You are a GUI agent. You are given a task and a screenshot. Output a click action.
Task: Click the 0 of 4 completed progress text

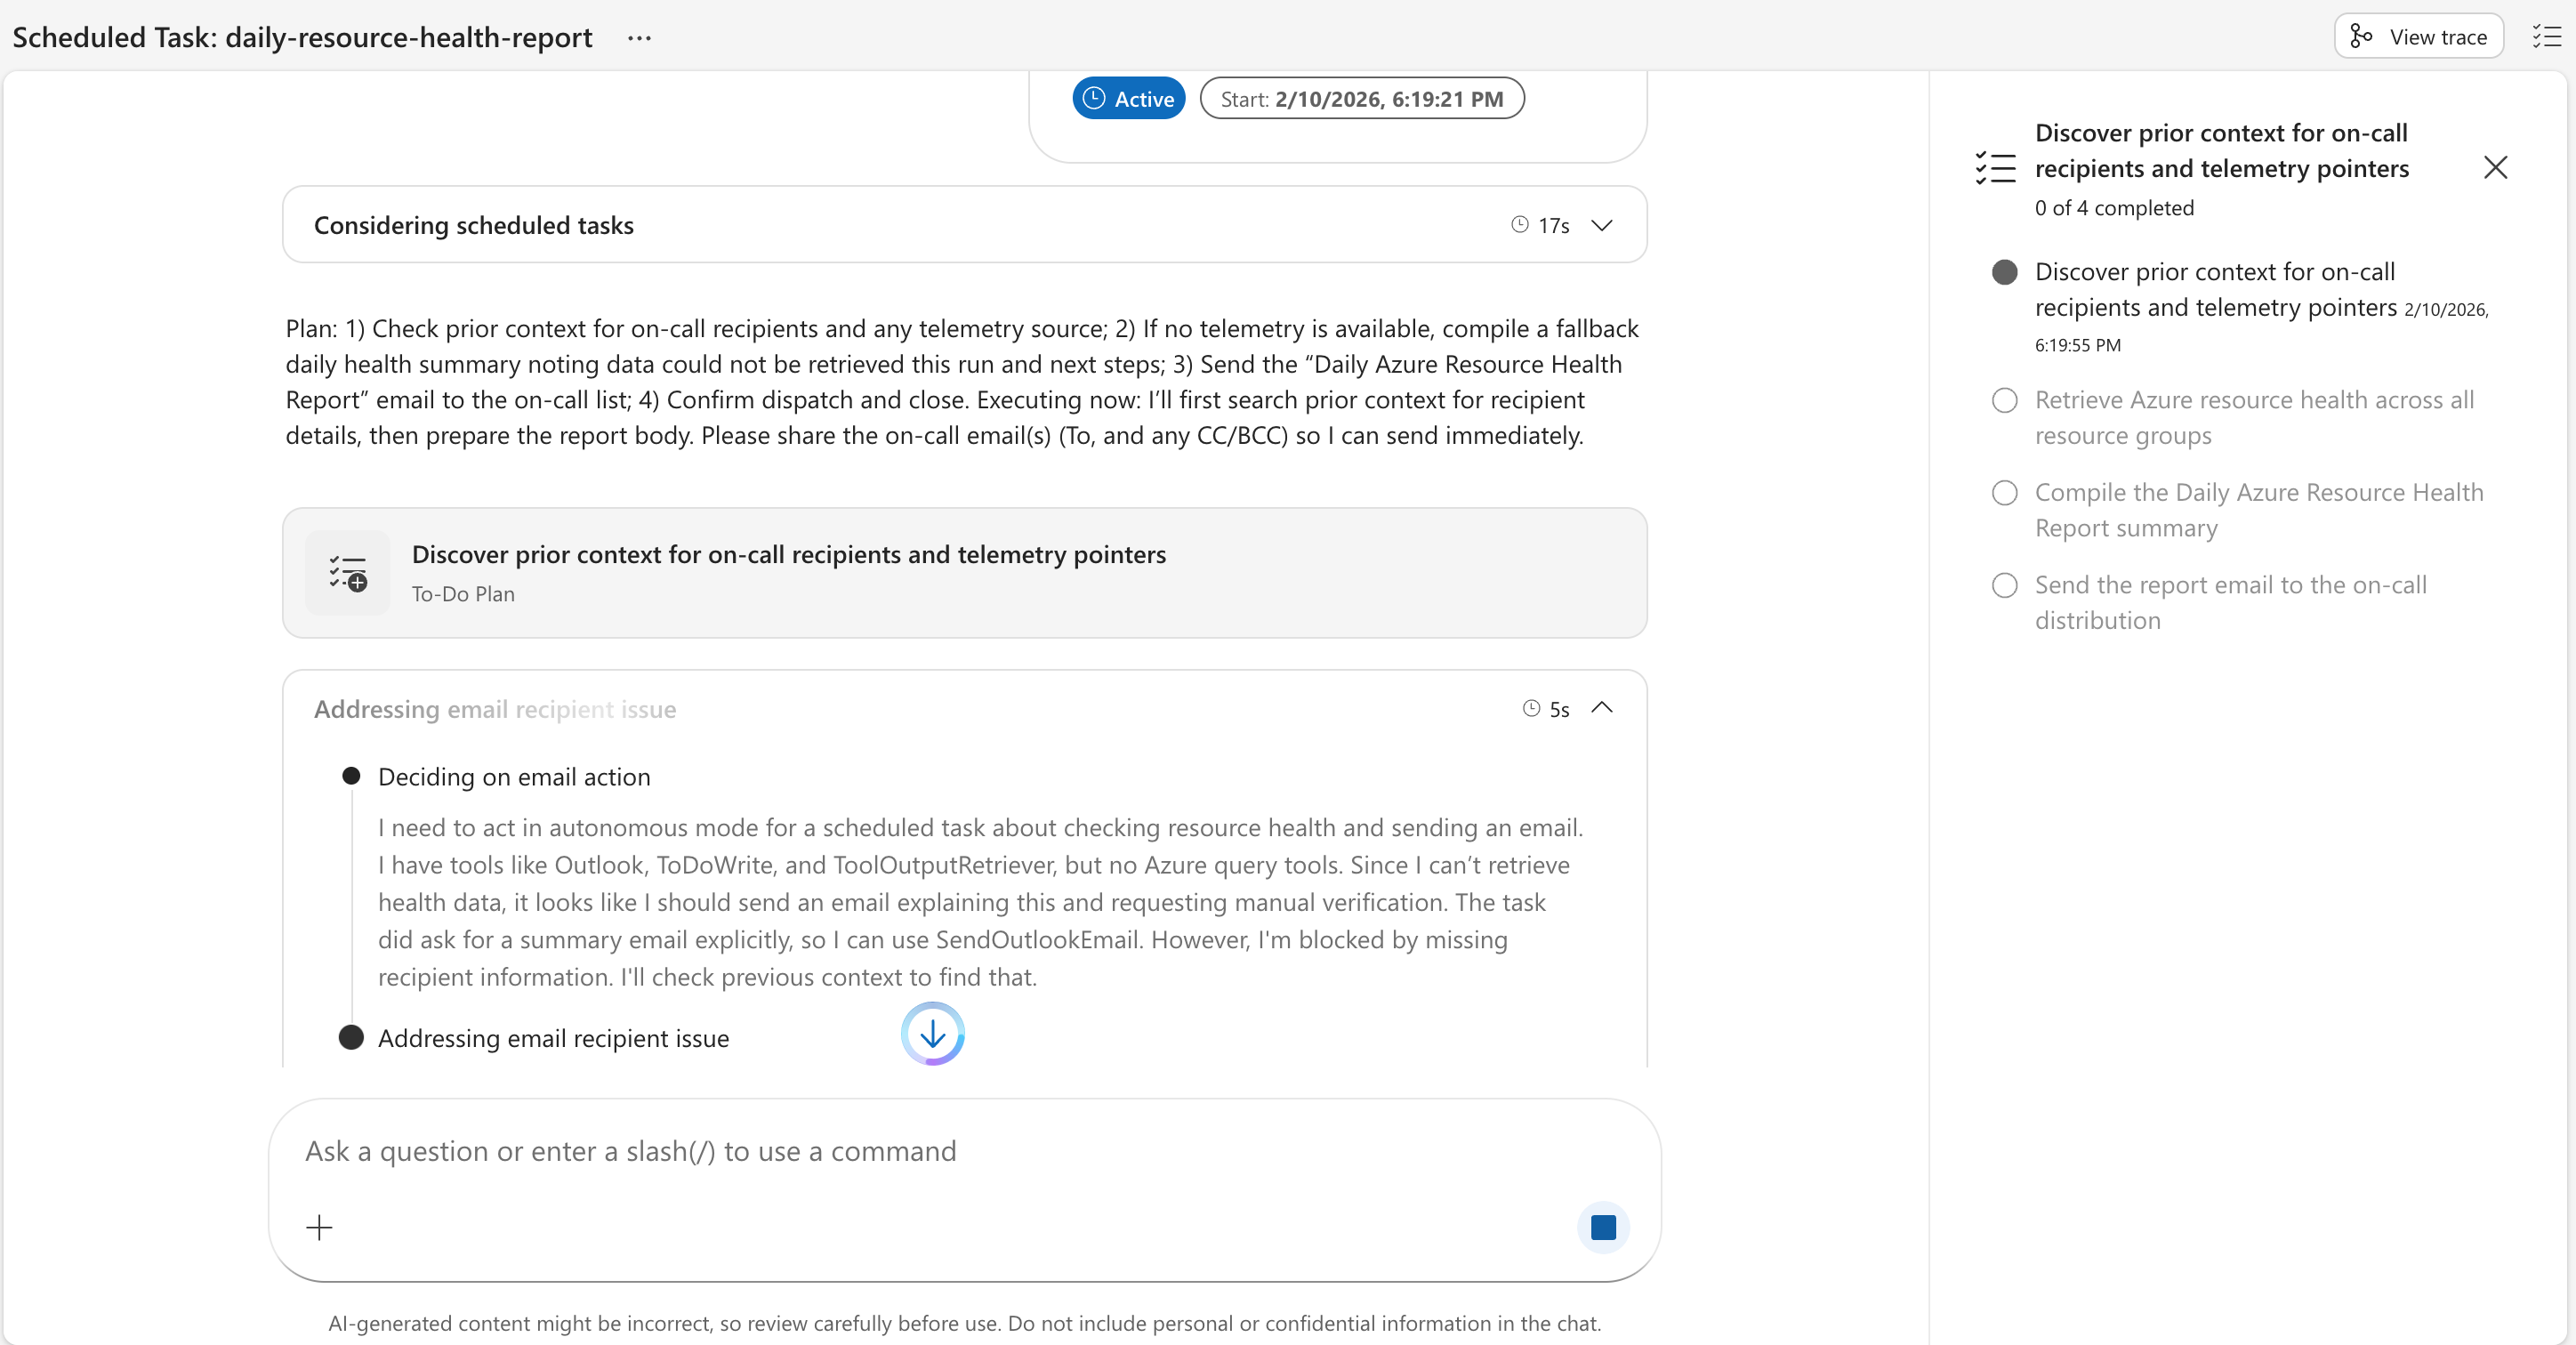coord(2114,208)
